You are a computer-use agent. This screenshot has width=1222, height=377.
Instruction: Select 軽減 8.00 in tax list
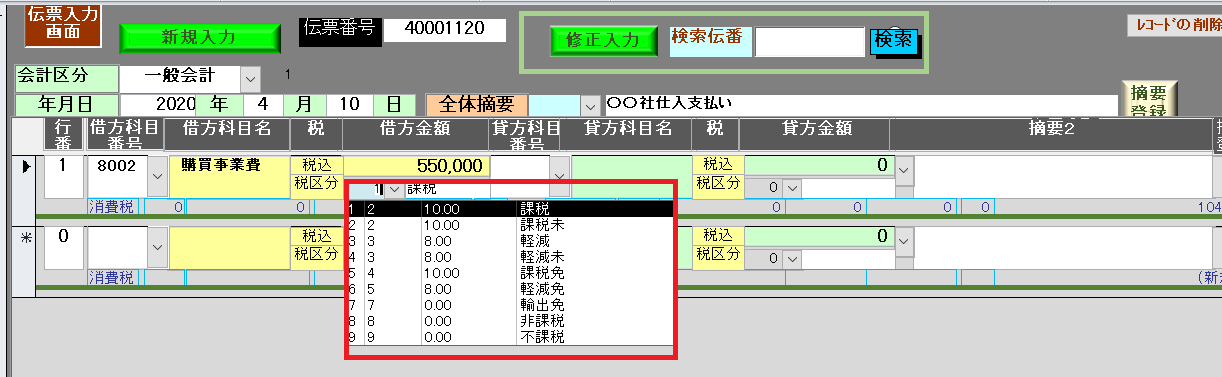[x=511, y=241]
